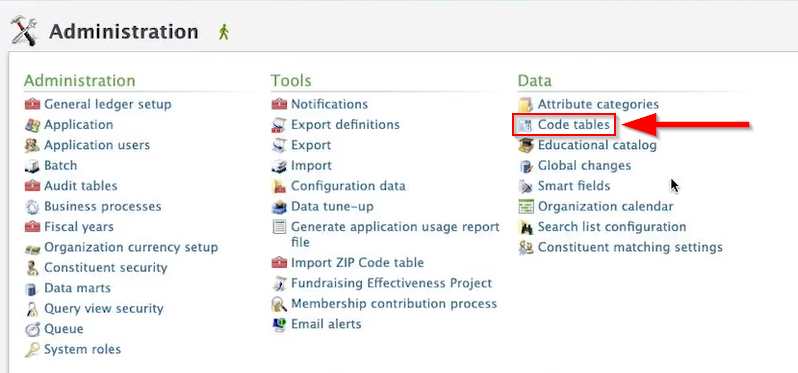798x373 pixels.
Task: Open the Query view security link
Action: pos(103,308)
